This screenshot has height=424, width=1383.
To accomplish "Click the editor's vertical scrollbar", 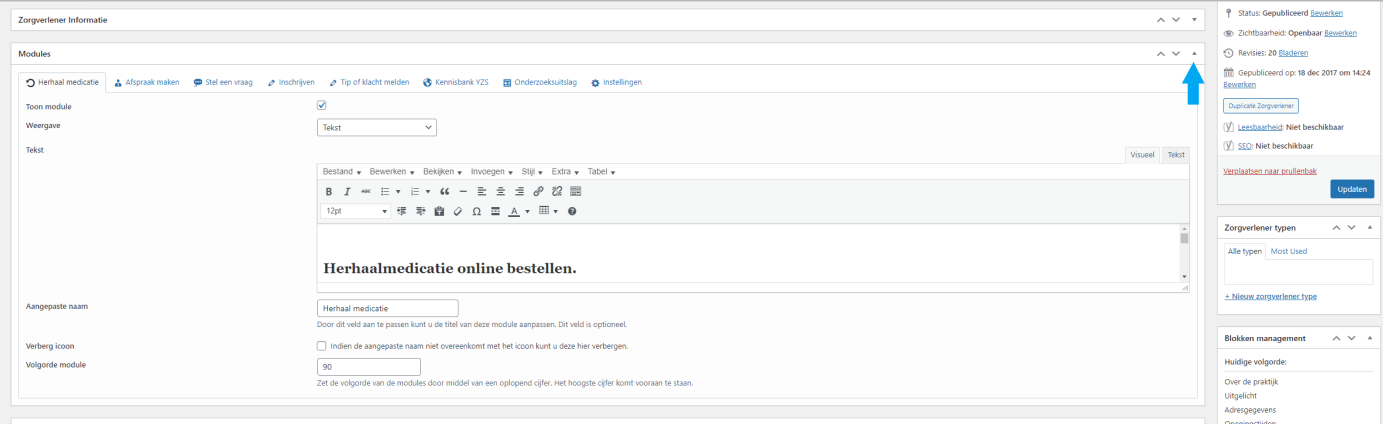I will coord(1184,254).
